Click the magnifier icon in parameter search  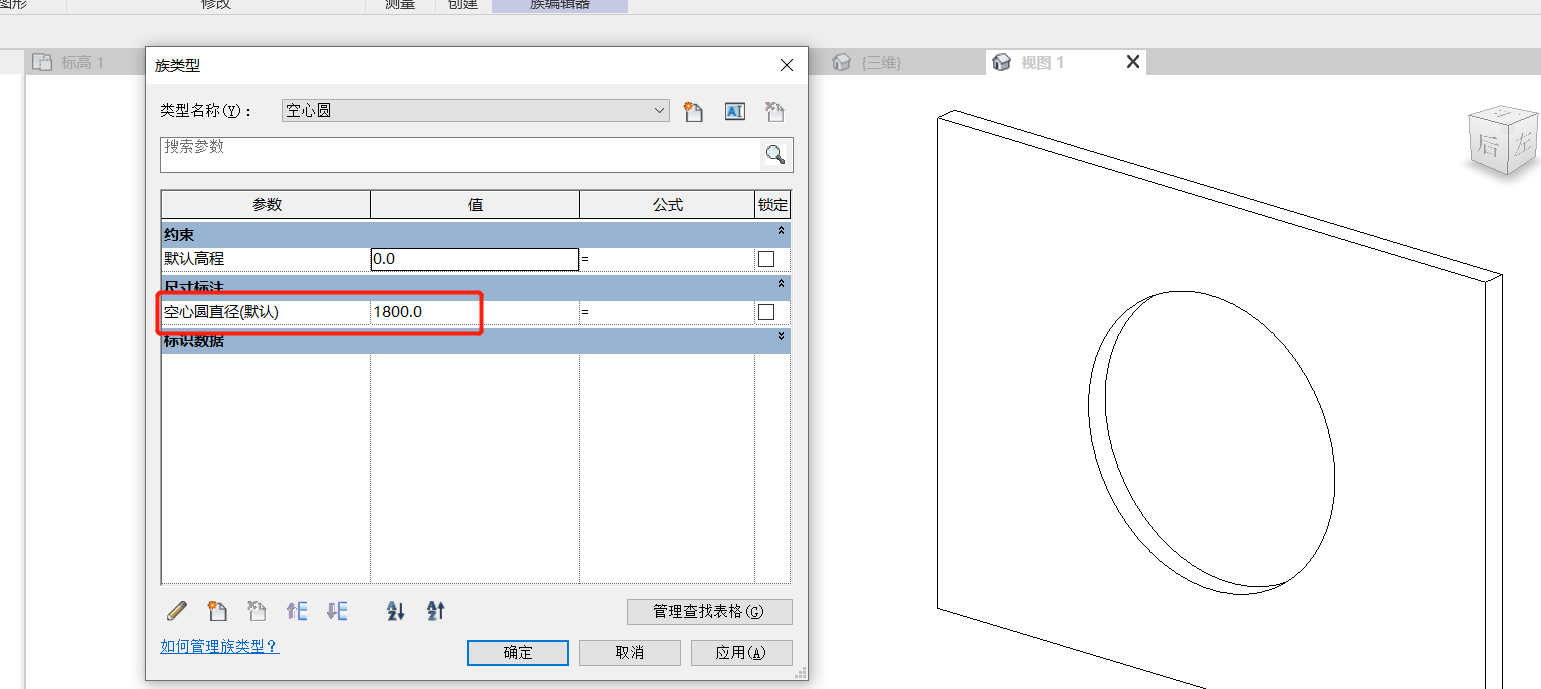tap(775, 154)
